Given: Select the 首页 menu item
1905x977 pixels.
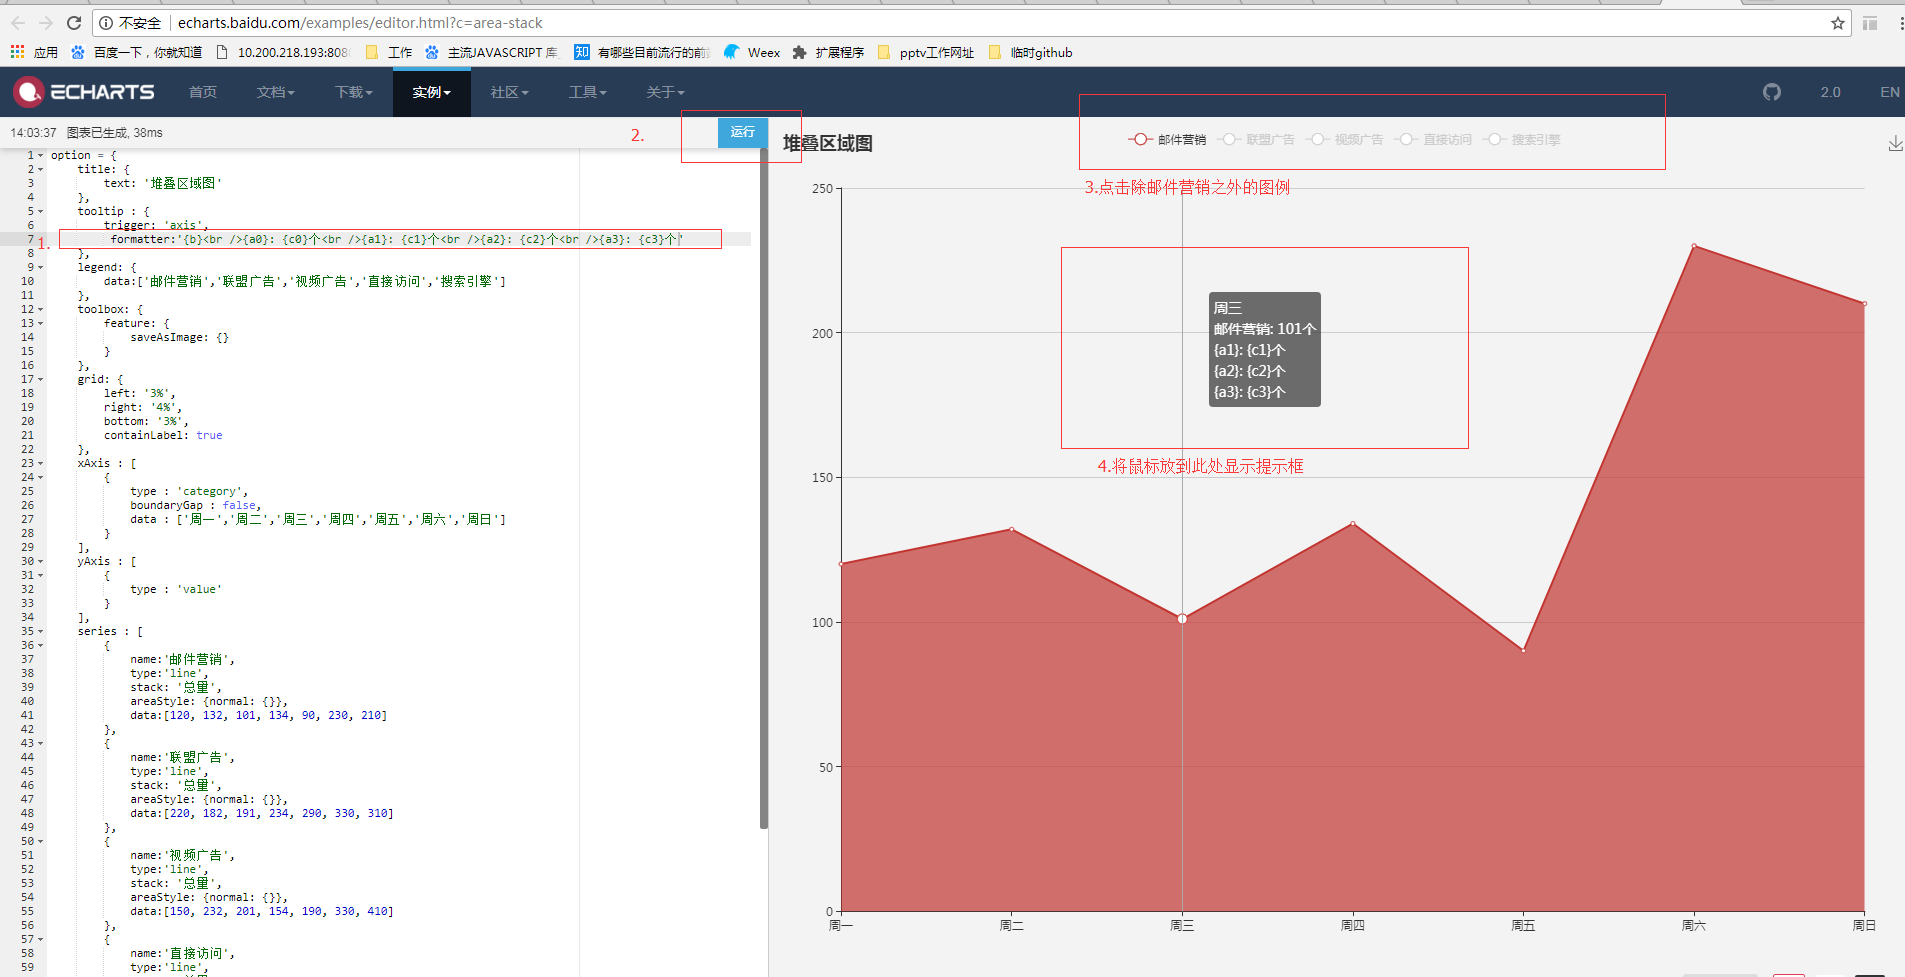Looking at the screenshot, I should 202,92.
